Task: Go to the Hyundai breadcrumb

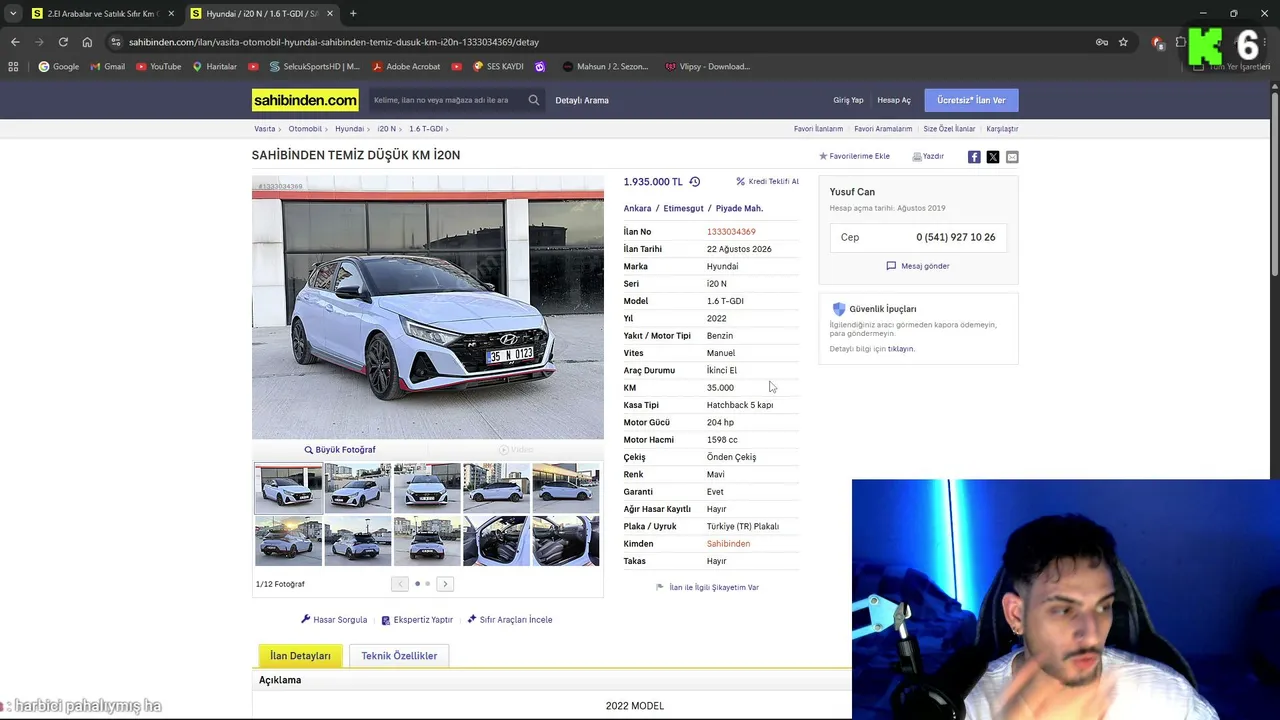Action: coord(349,129)
